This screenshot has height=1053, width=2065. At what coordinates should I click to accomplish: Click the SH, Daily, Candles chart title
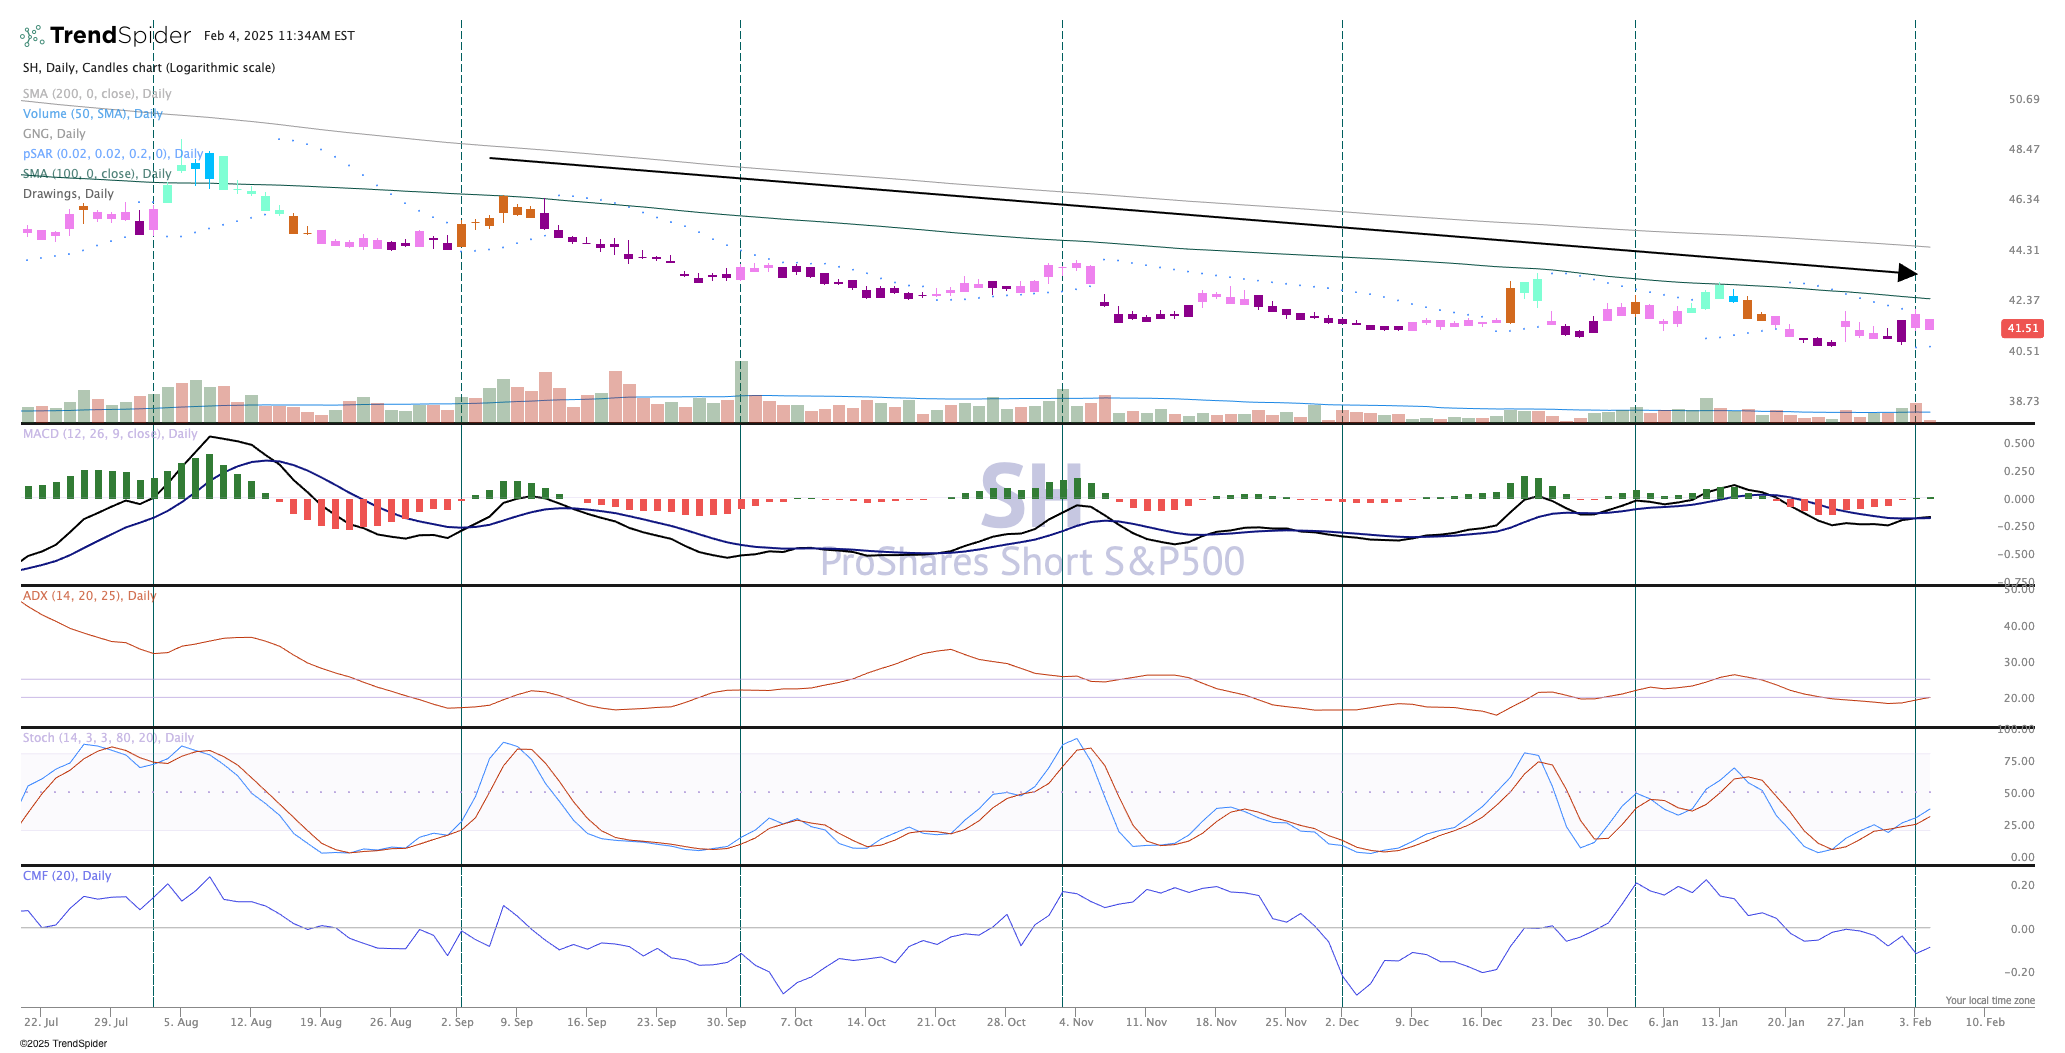pos(149,68)
